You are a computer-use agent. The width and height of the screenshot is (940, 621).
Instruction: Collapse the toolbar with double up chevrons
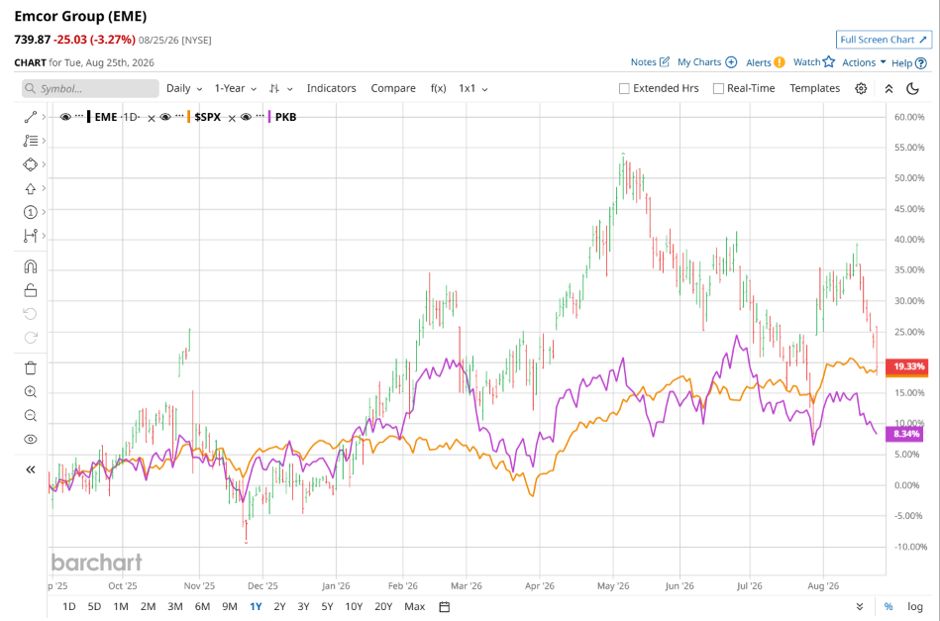coord(888,88)
